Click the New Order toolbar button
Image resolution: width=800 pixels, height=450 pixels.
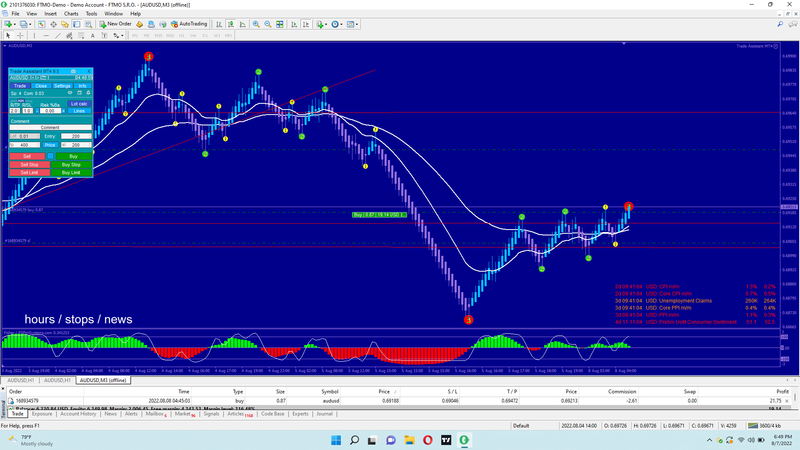117,24
